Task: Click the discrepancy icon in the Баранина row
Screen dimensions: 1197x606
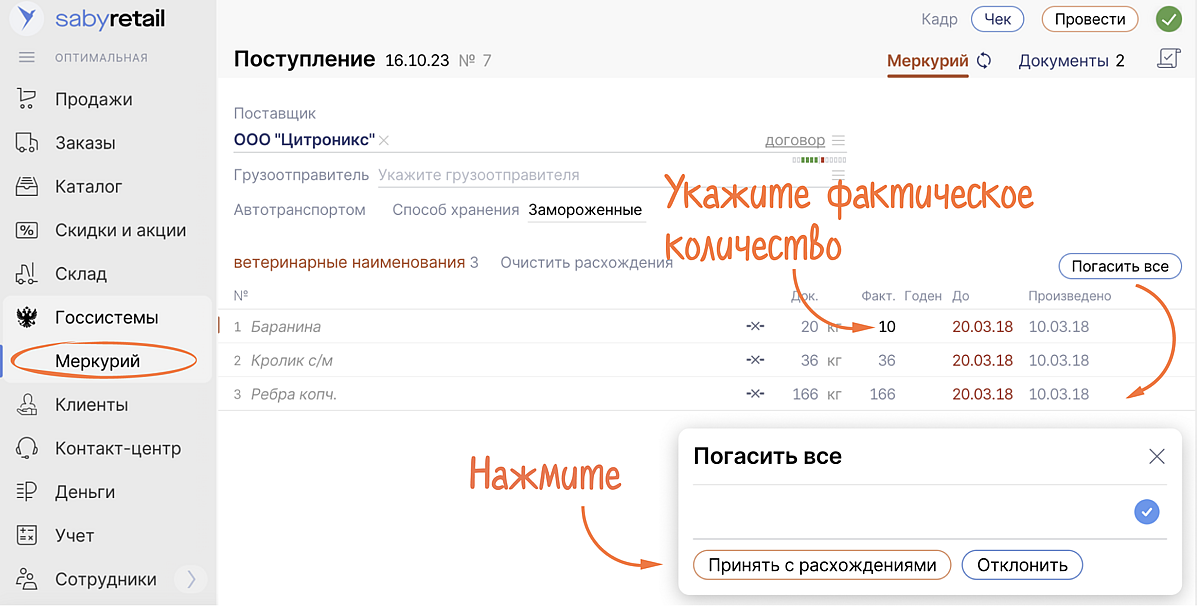Action: [755, 327]
